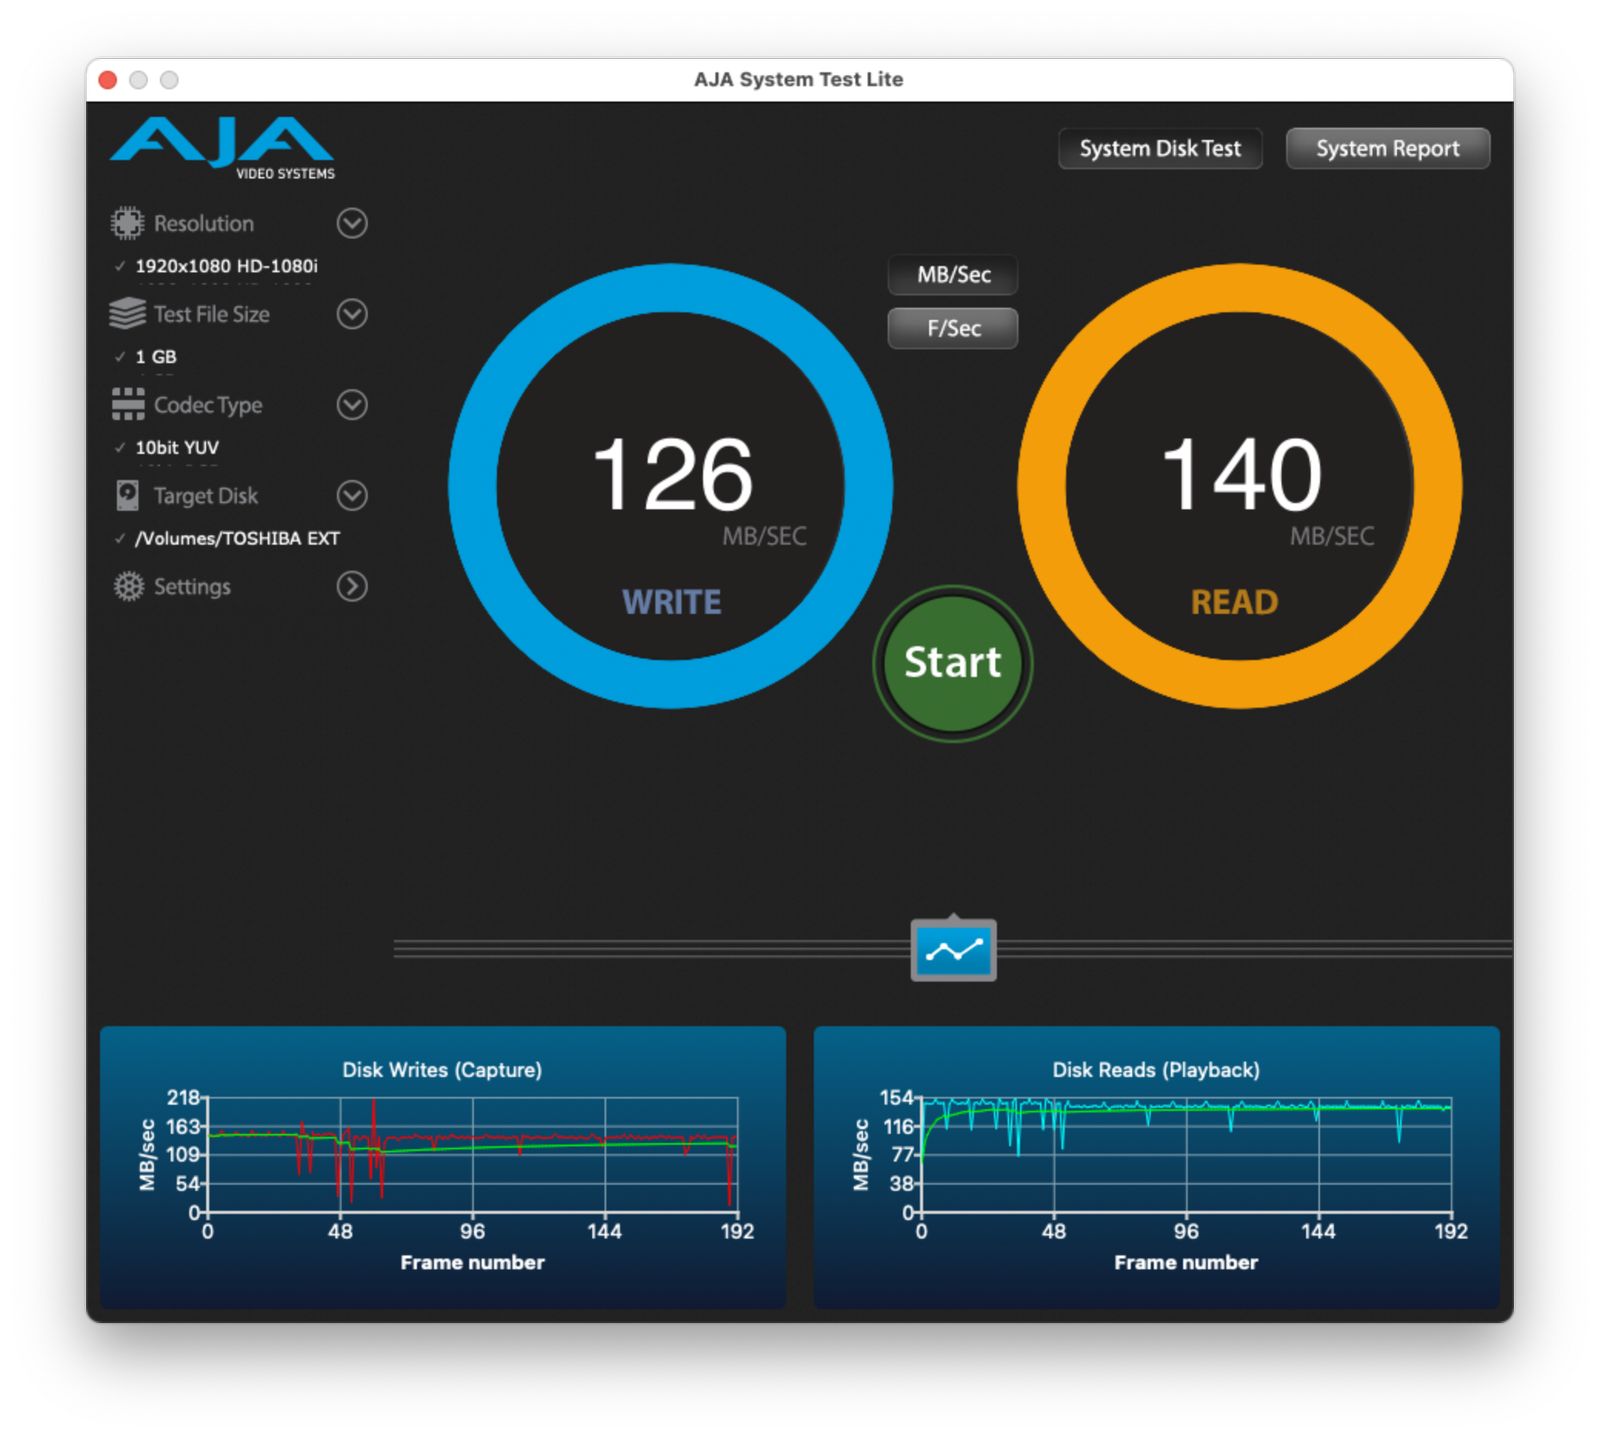1600x1437 pixels.
Task: Click the AJA Video Systems logo
Action: (x=222, y=148)
